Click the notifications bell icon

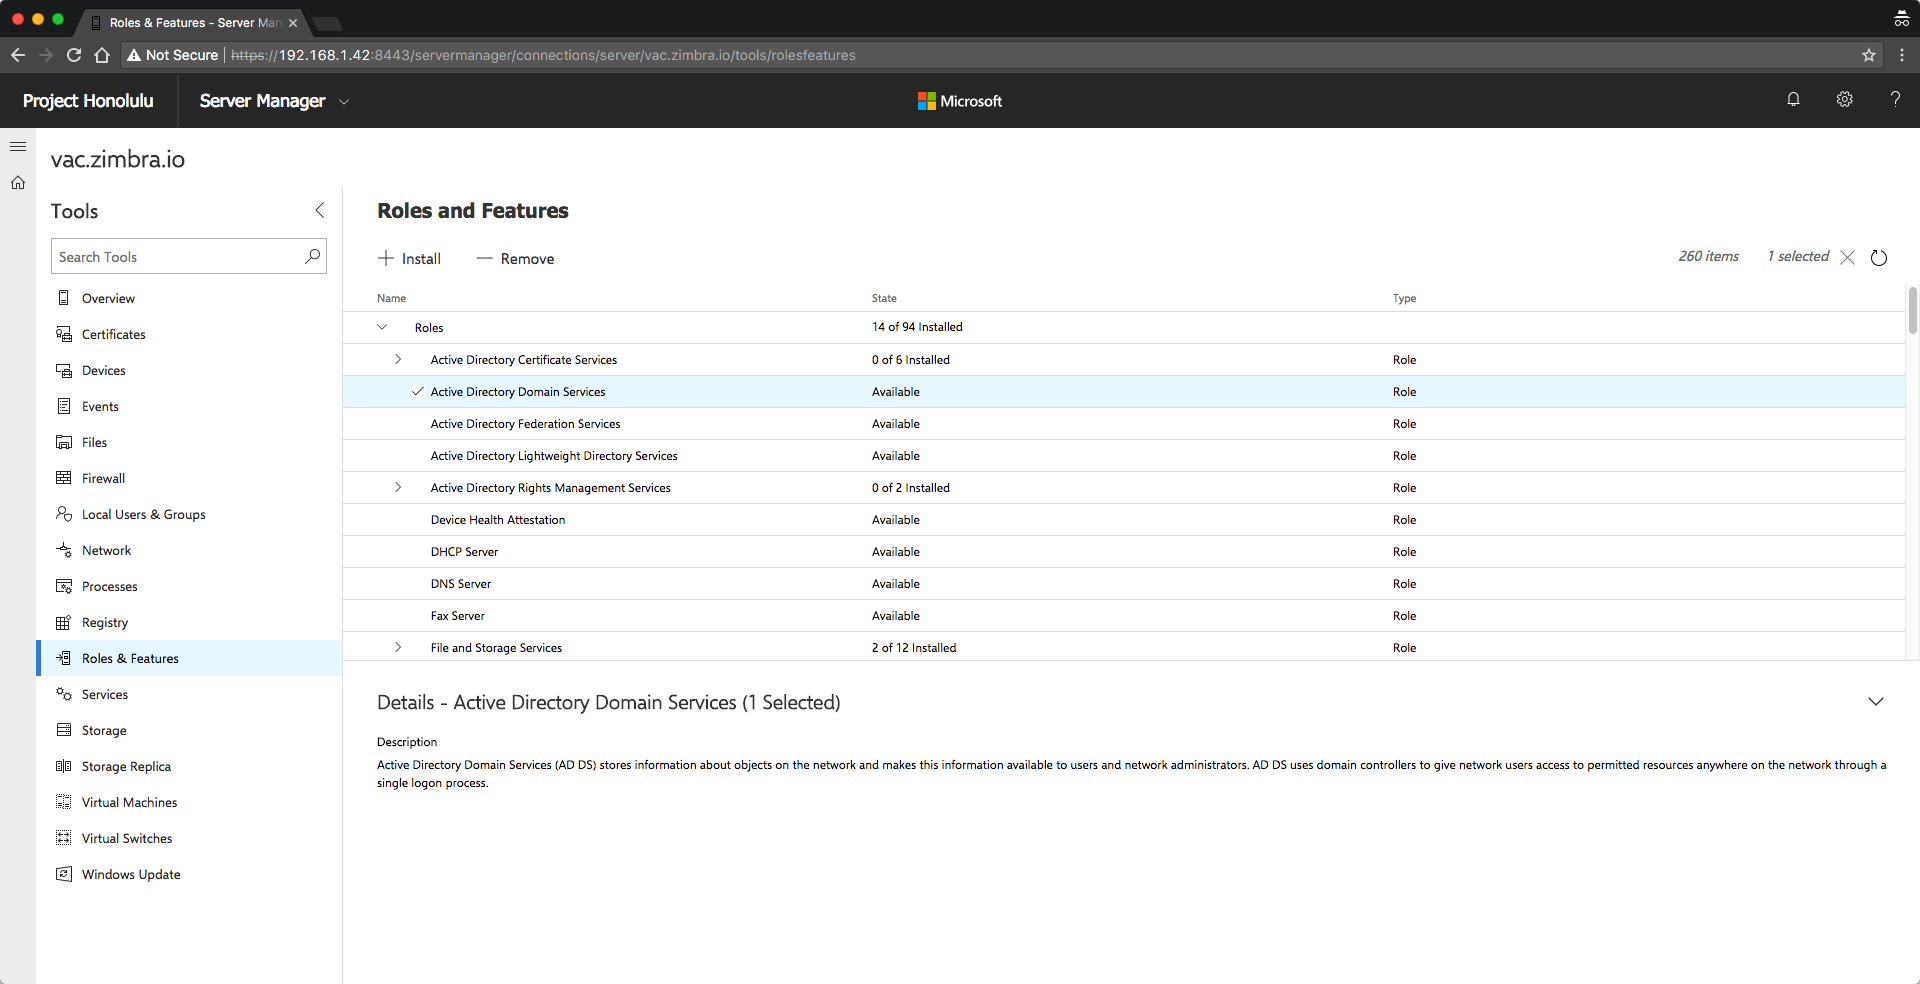pyautogui.click(x=1793, y=99)
